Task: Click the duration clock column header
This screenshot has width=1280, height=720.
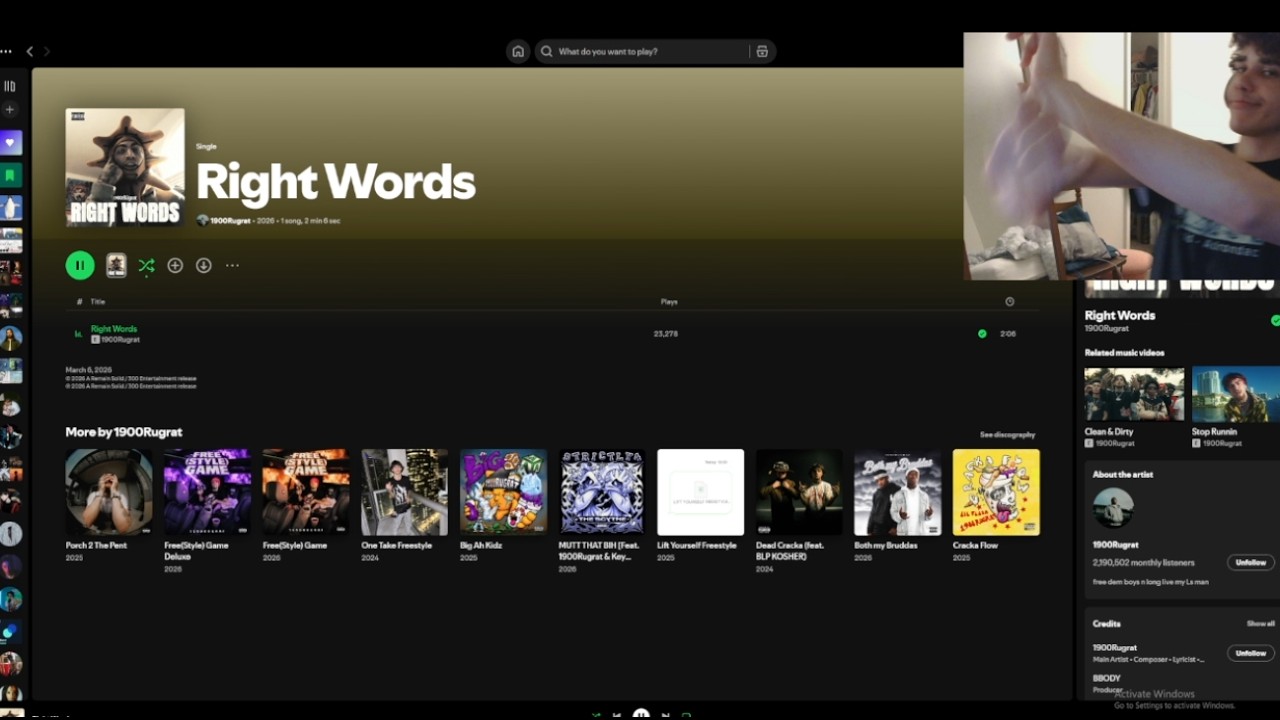Action: [x=1009, y=301]
